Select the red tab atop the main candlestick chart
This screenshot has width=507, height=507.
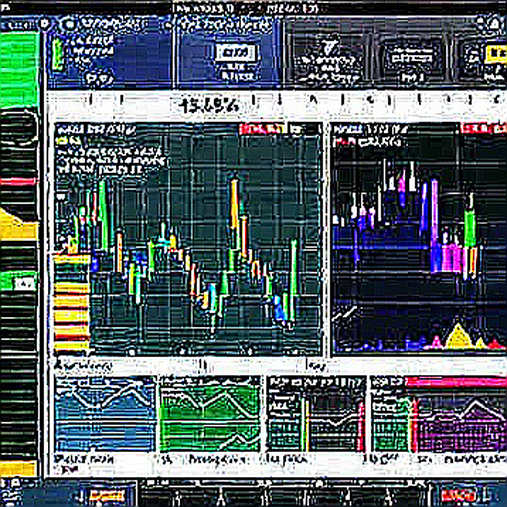263,129
